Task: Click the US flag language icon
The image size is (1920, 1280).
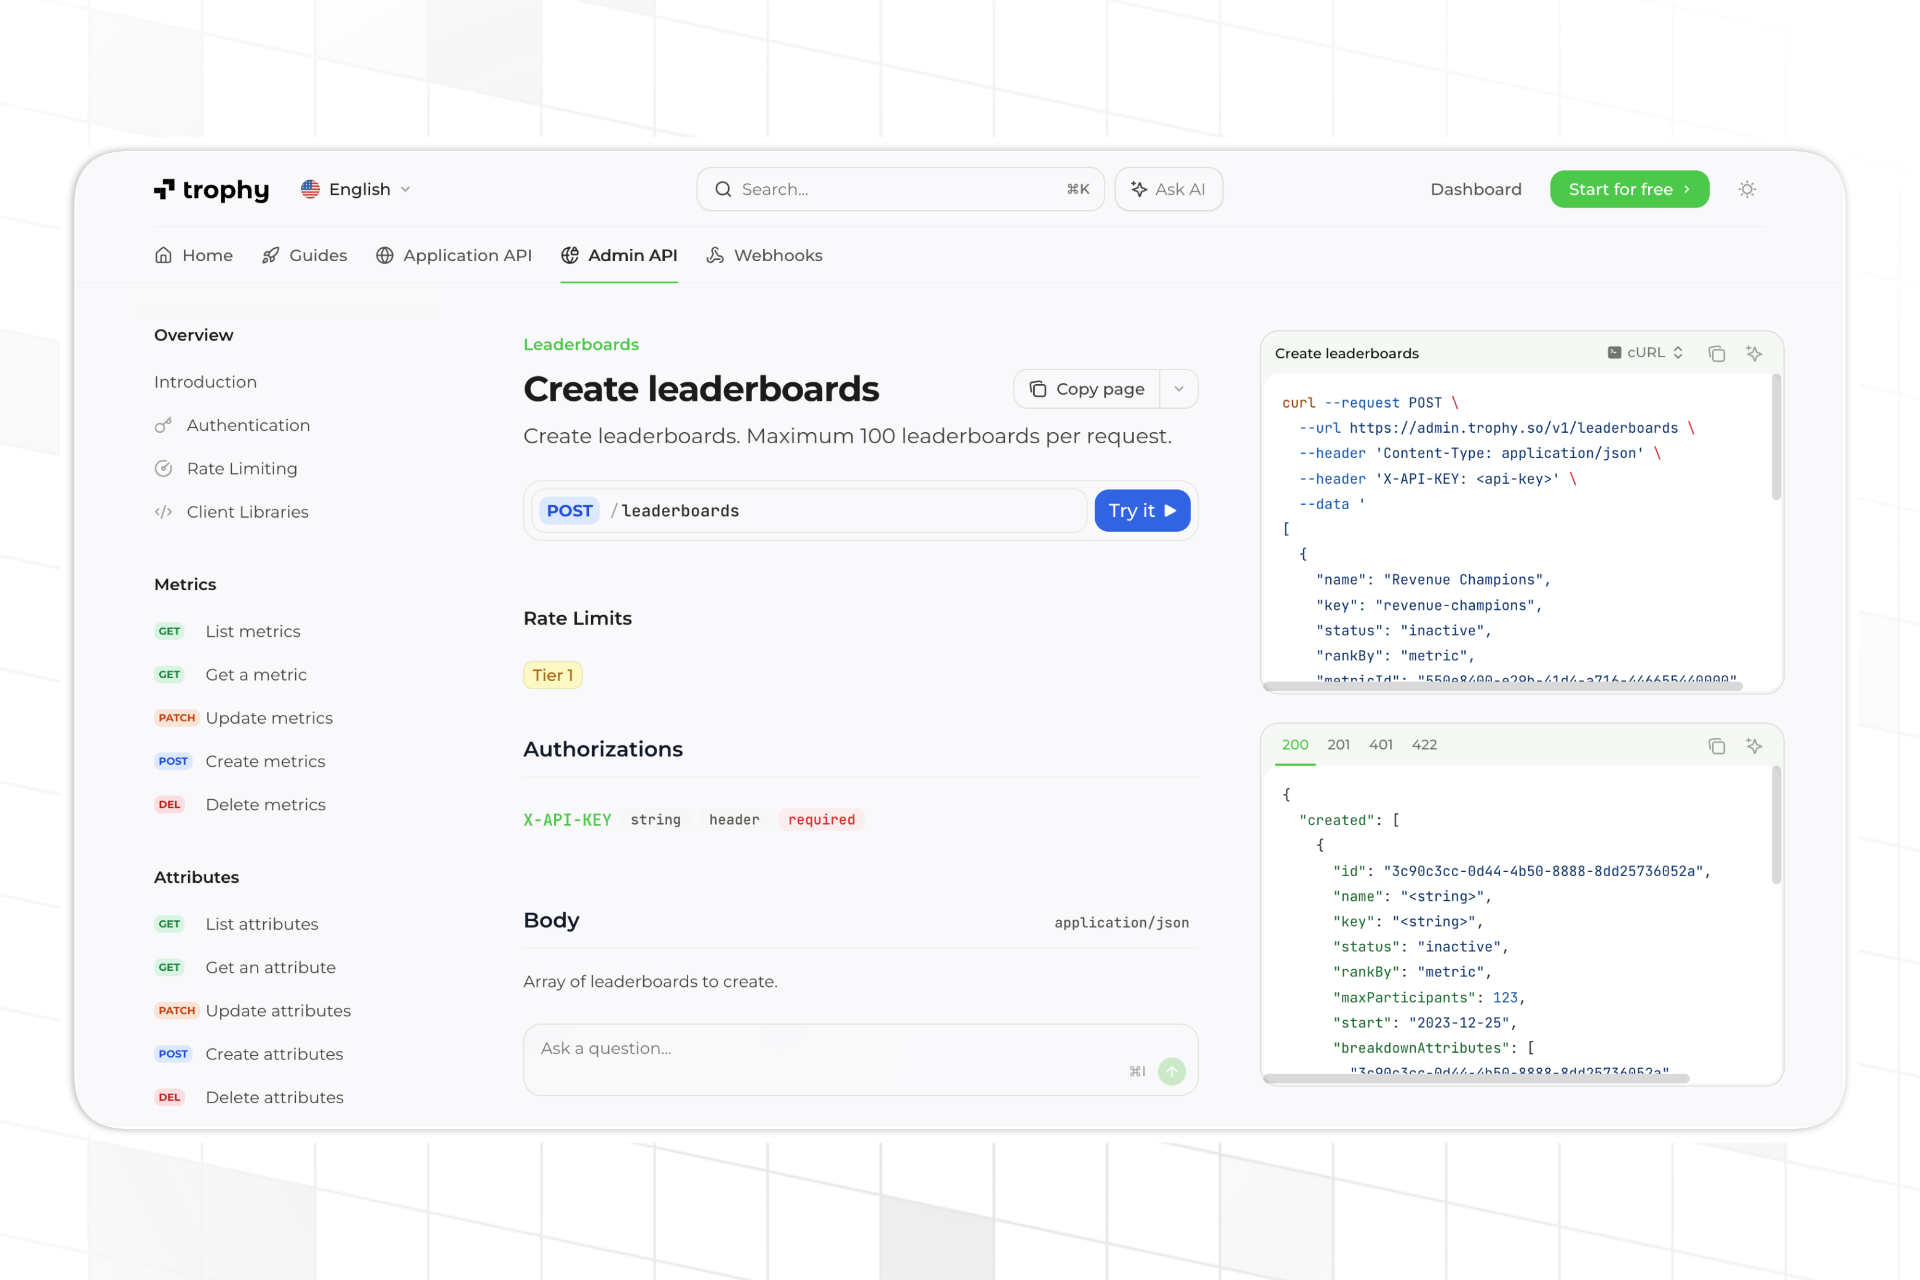Action: [x=310, y=189]
